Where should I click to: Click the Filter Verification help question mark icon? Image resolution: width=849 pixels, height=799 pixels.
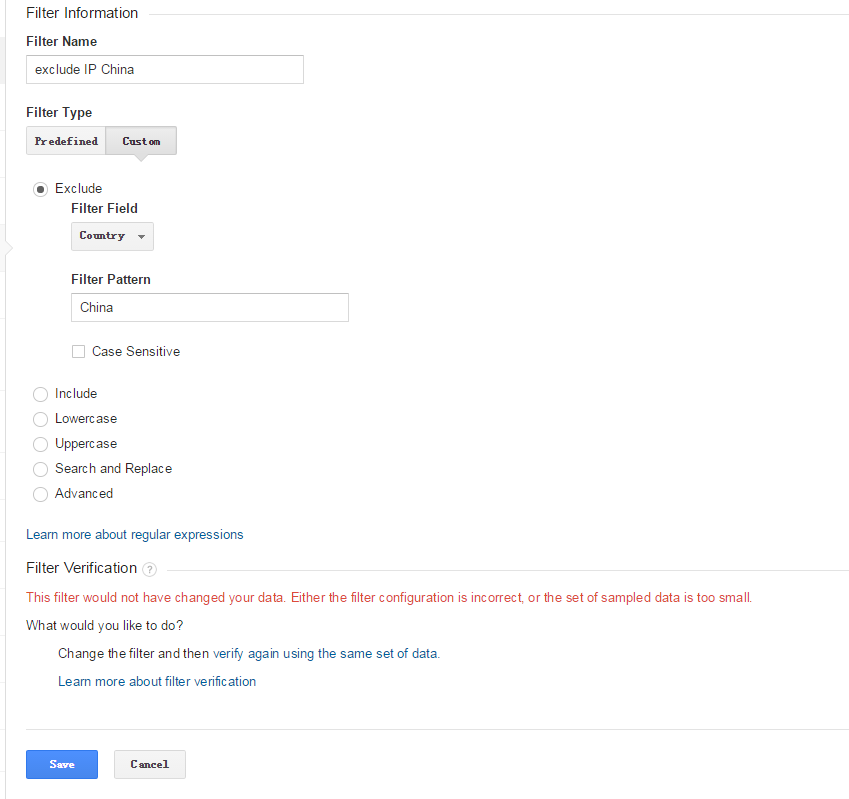pos(150,569)
